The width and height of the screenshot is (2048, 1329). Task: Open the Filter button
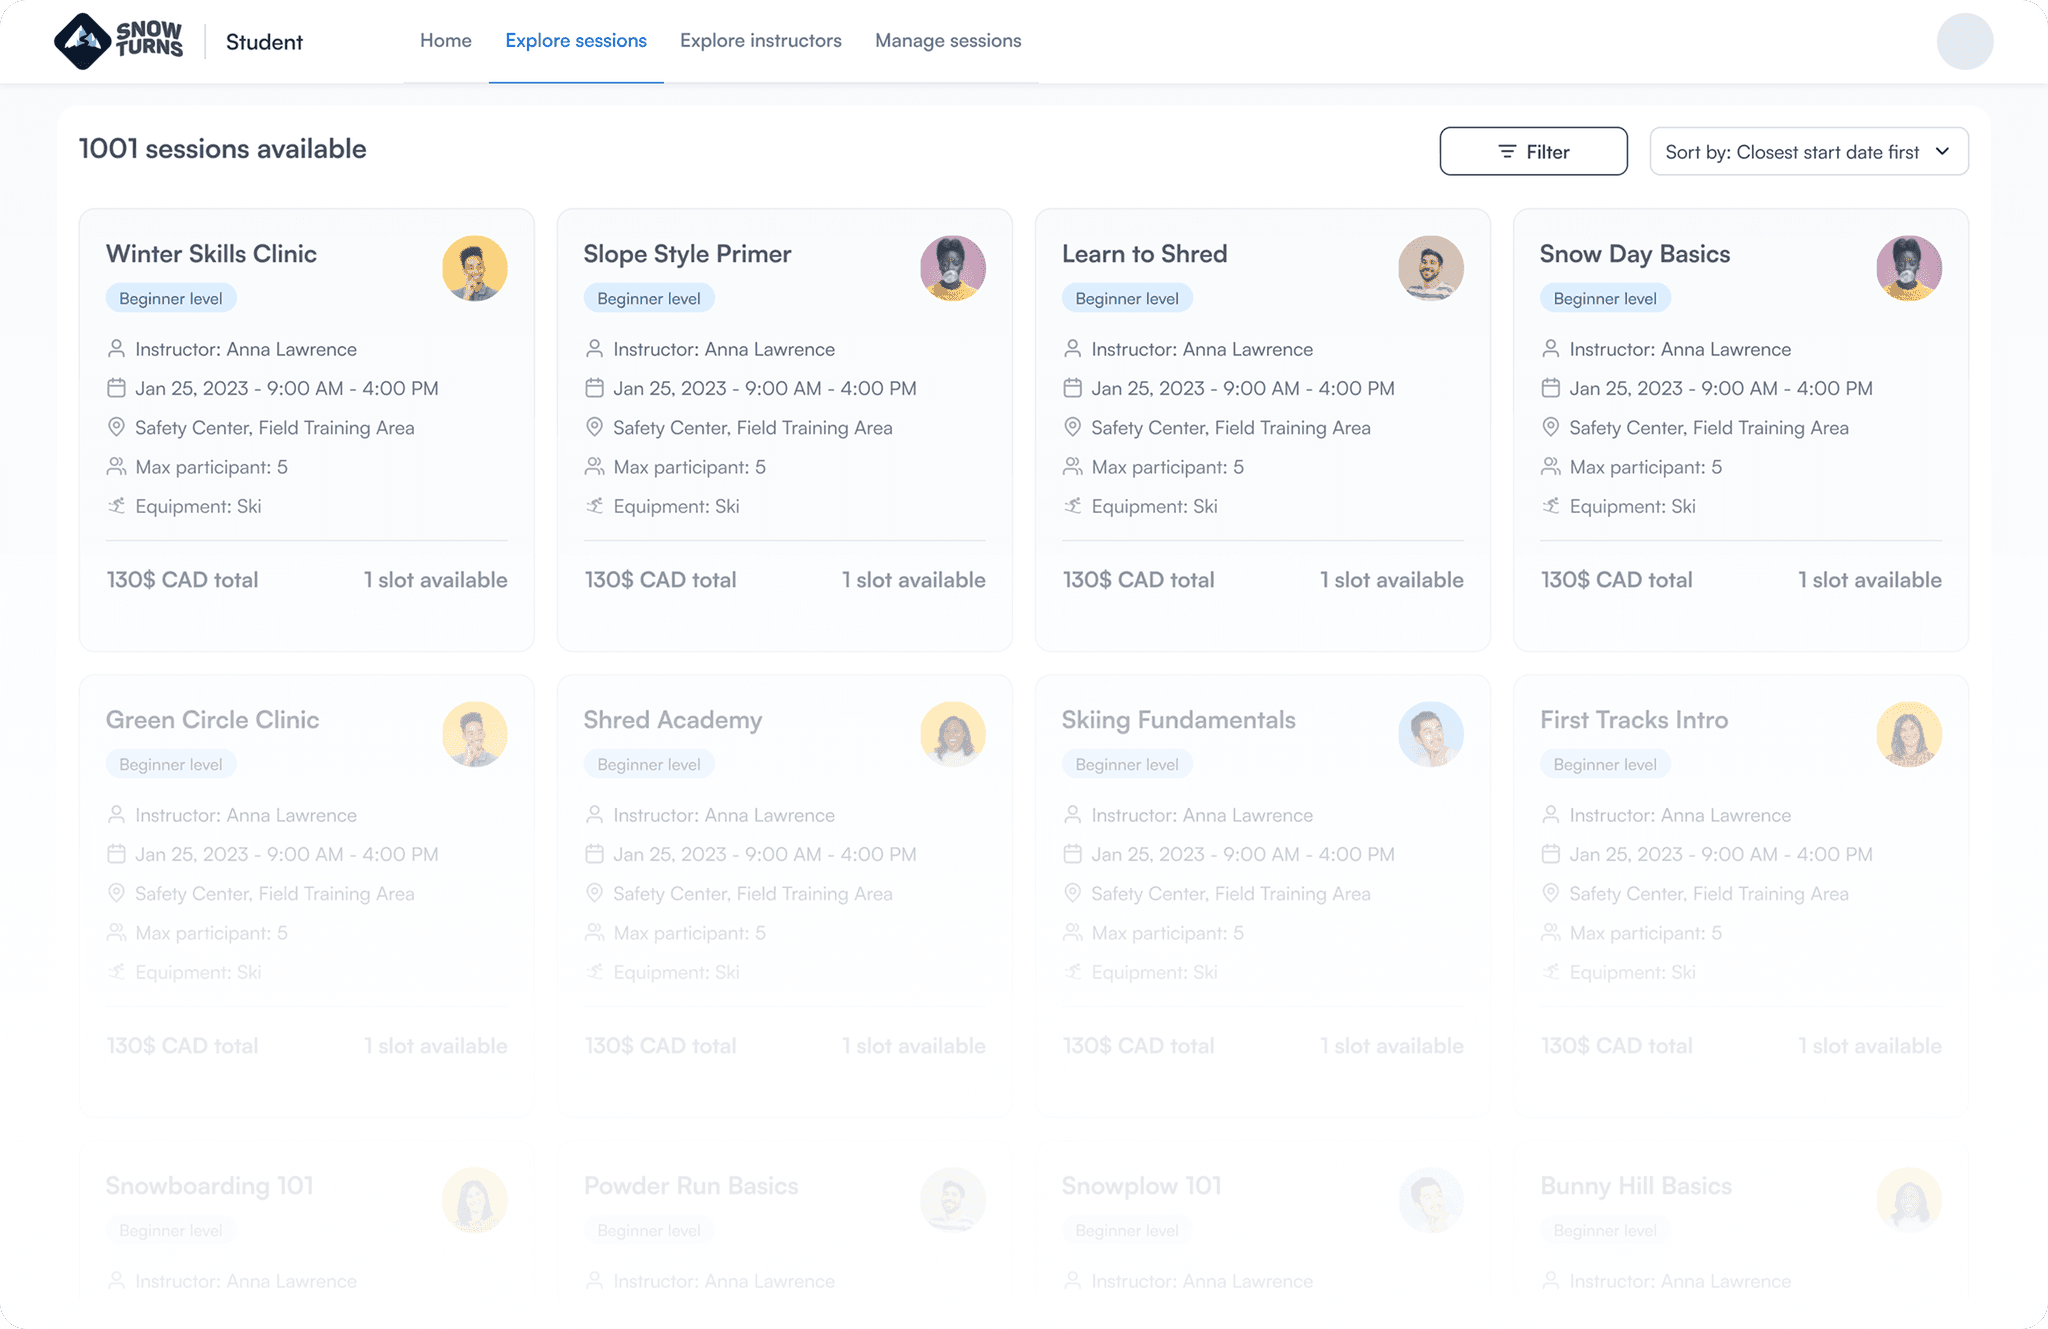(x=1532, y=152)
